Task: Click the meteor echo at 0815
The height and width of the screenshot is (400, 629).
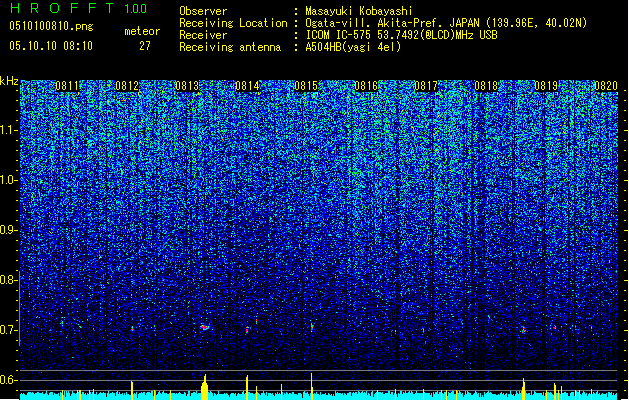Action: (311, 327)
